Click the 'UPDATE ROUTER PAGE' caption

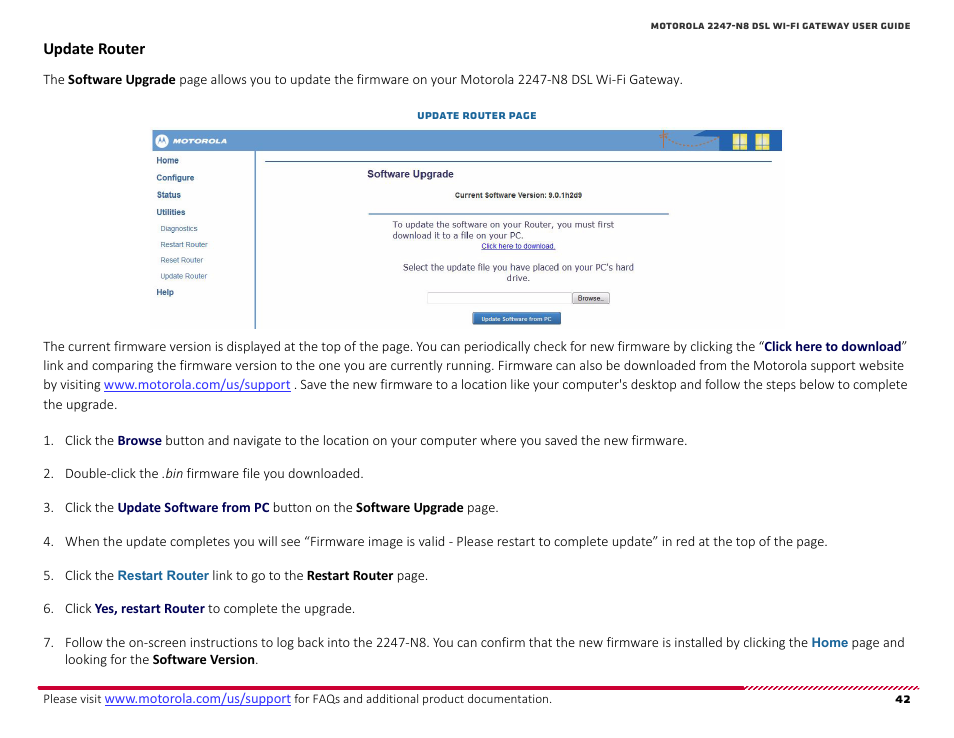[x=477, y=116]
